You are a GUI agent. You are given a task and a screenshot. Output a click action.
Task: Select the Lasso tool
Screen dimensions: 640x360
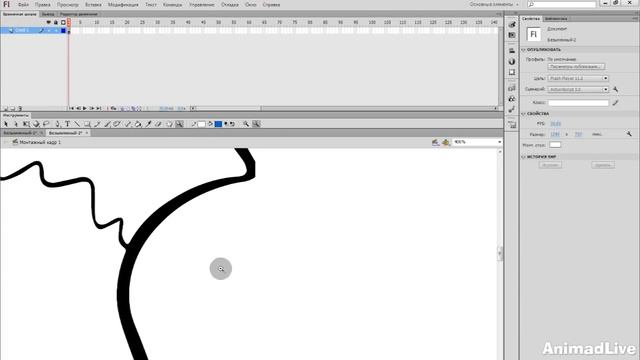point(46,124)
